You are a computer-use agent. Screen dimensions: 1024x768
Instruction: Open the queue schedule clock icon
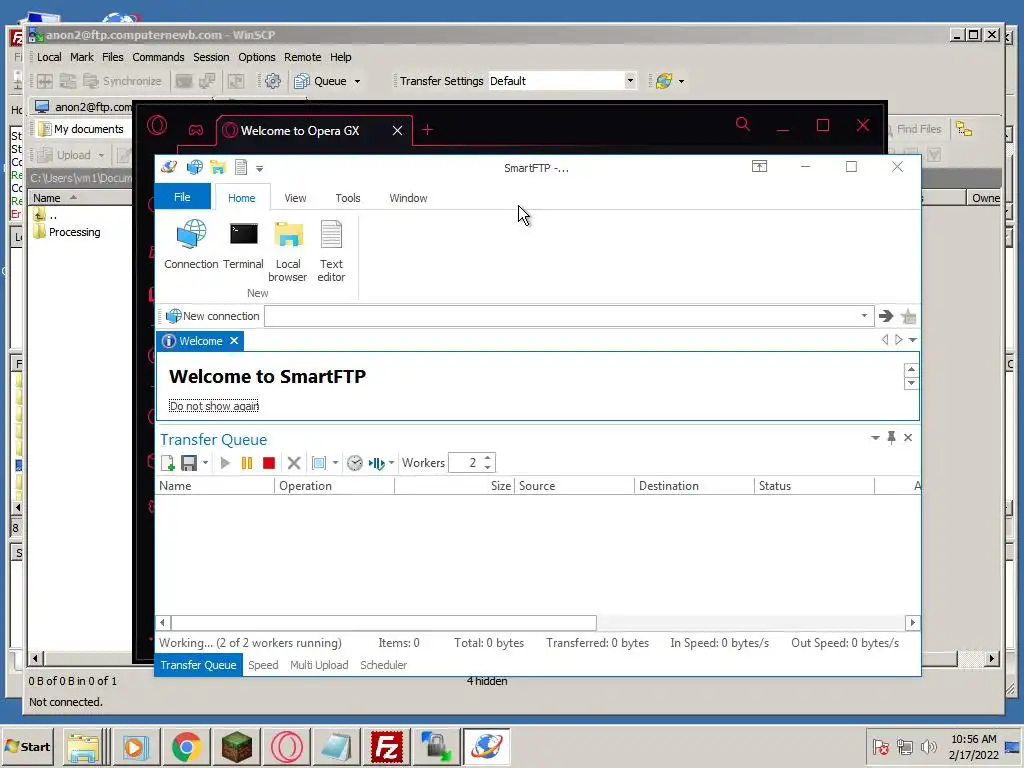pyautogui.click(x=355, y=463)
